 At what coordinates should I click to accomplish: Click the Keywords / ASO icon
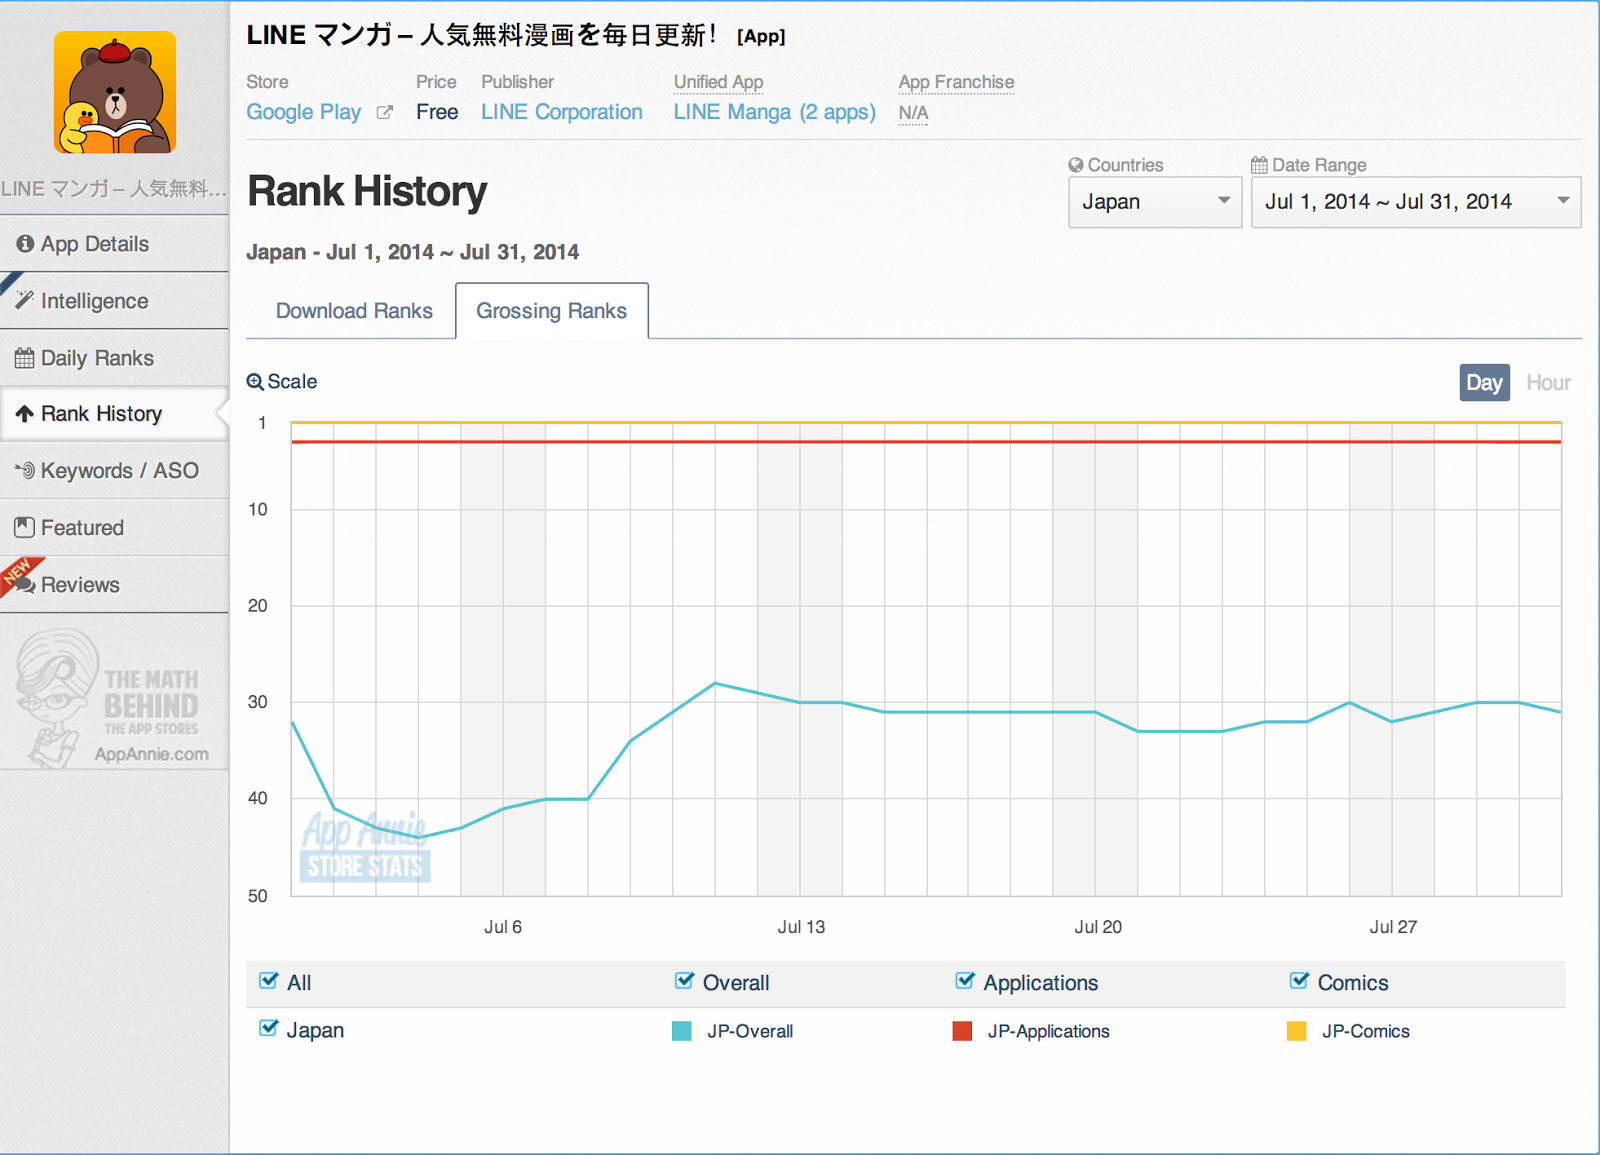(25, 470)
